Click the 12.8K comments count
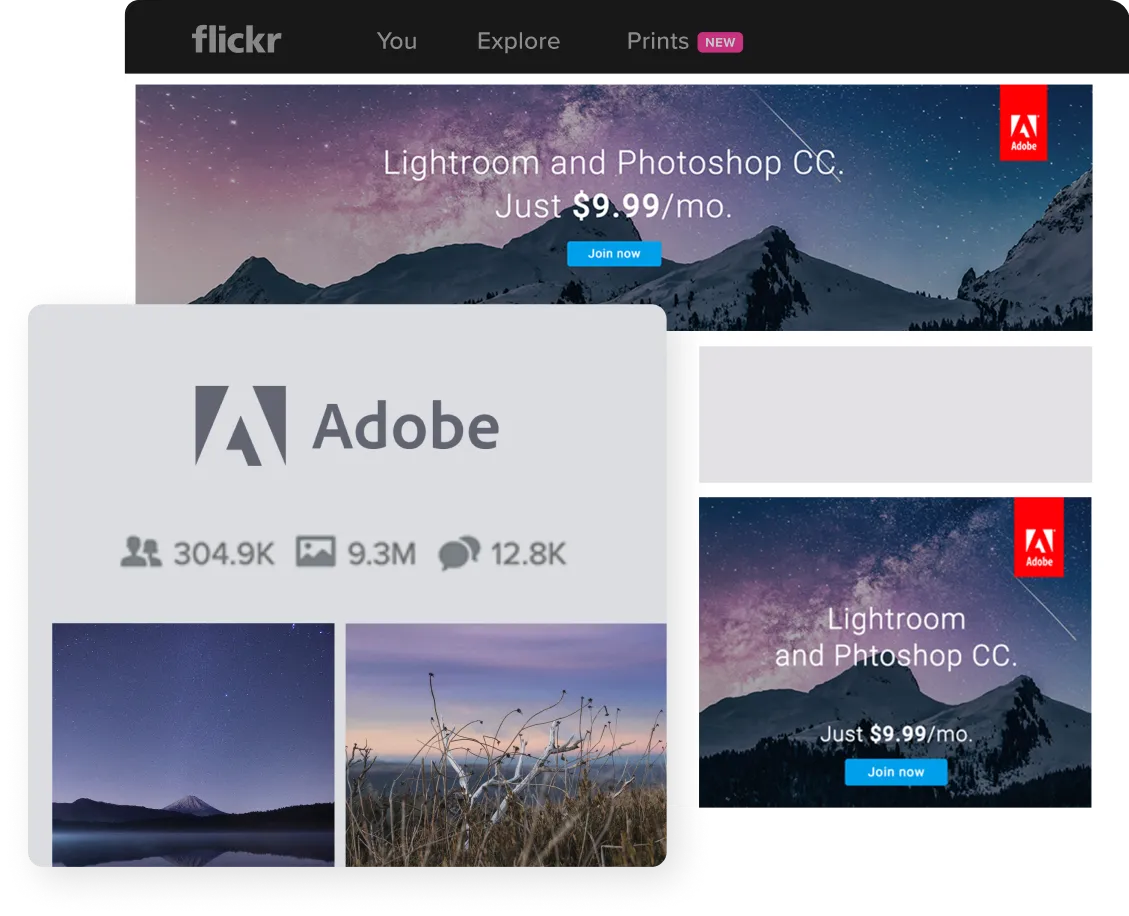Viewport: 1129px width, 916px height. point(528,550)
